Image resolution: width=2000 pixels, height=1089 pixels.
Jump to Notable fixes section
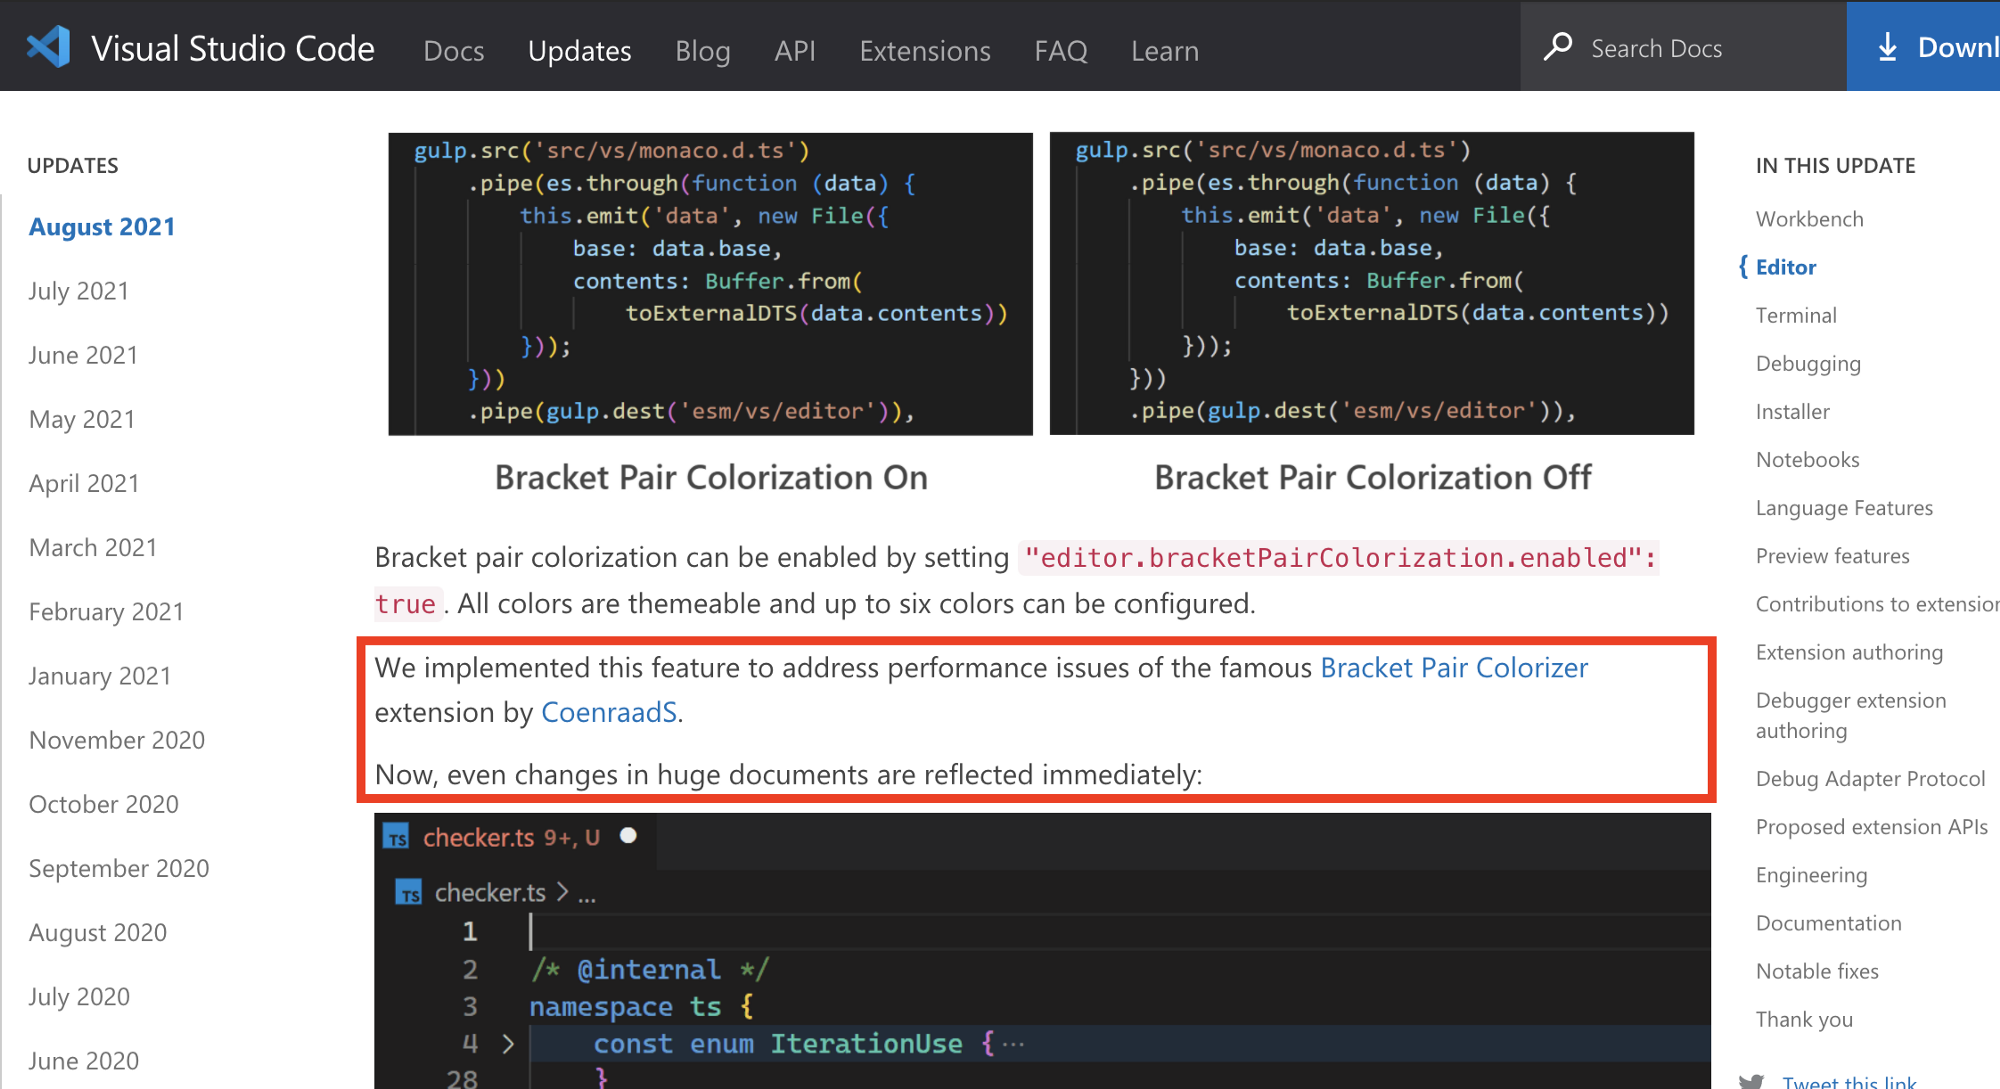[x=1817, y=971]
